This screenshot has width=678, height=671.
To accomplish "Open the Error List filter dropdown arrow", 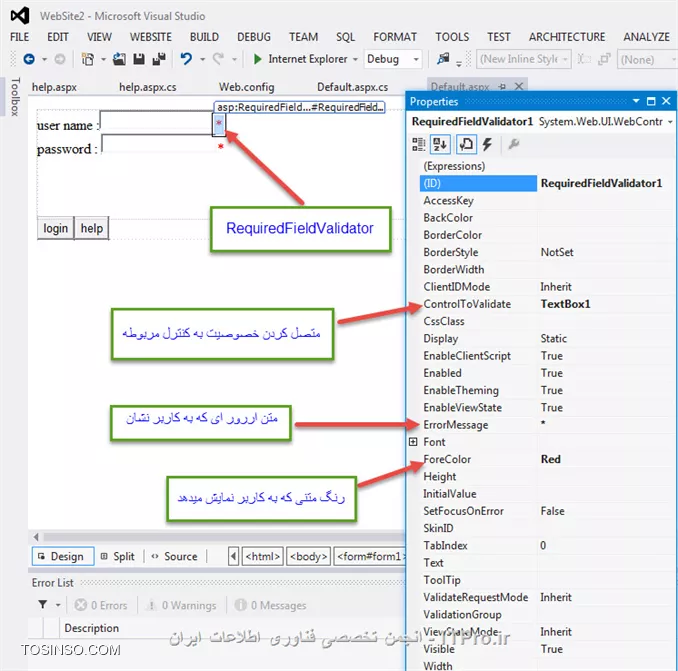I will coord(58,605).
